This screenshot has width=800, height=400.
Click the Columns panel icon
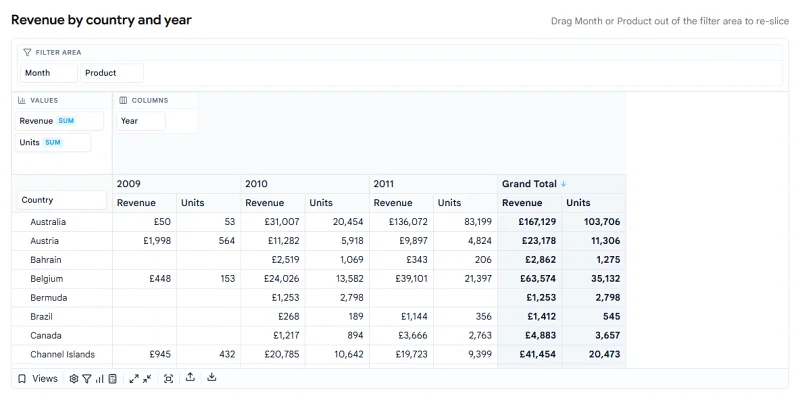123,101
